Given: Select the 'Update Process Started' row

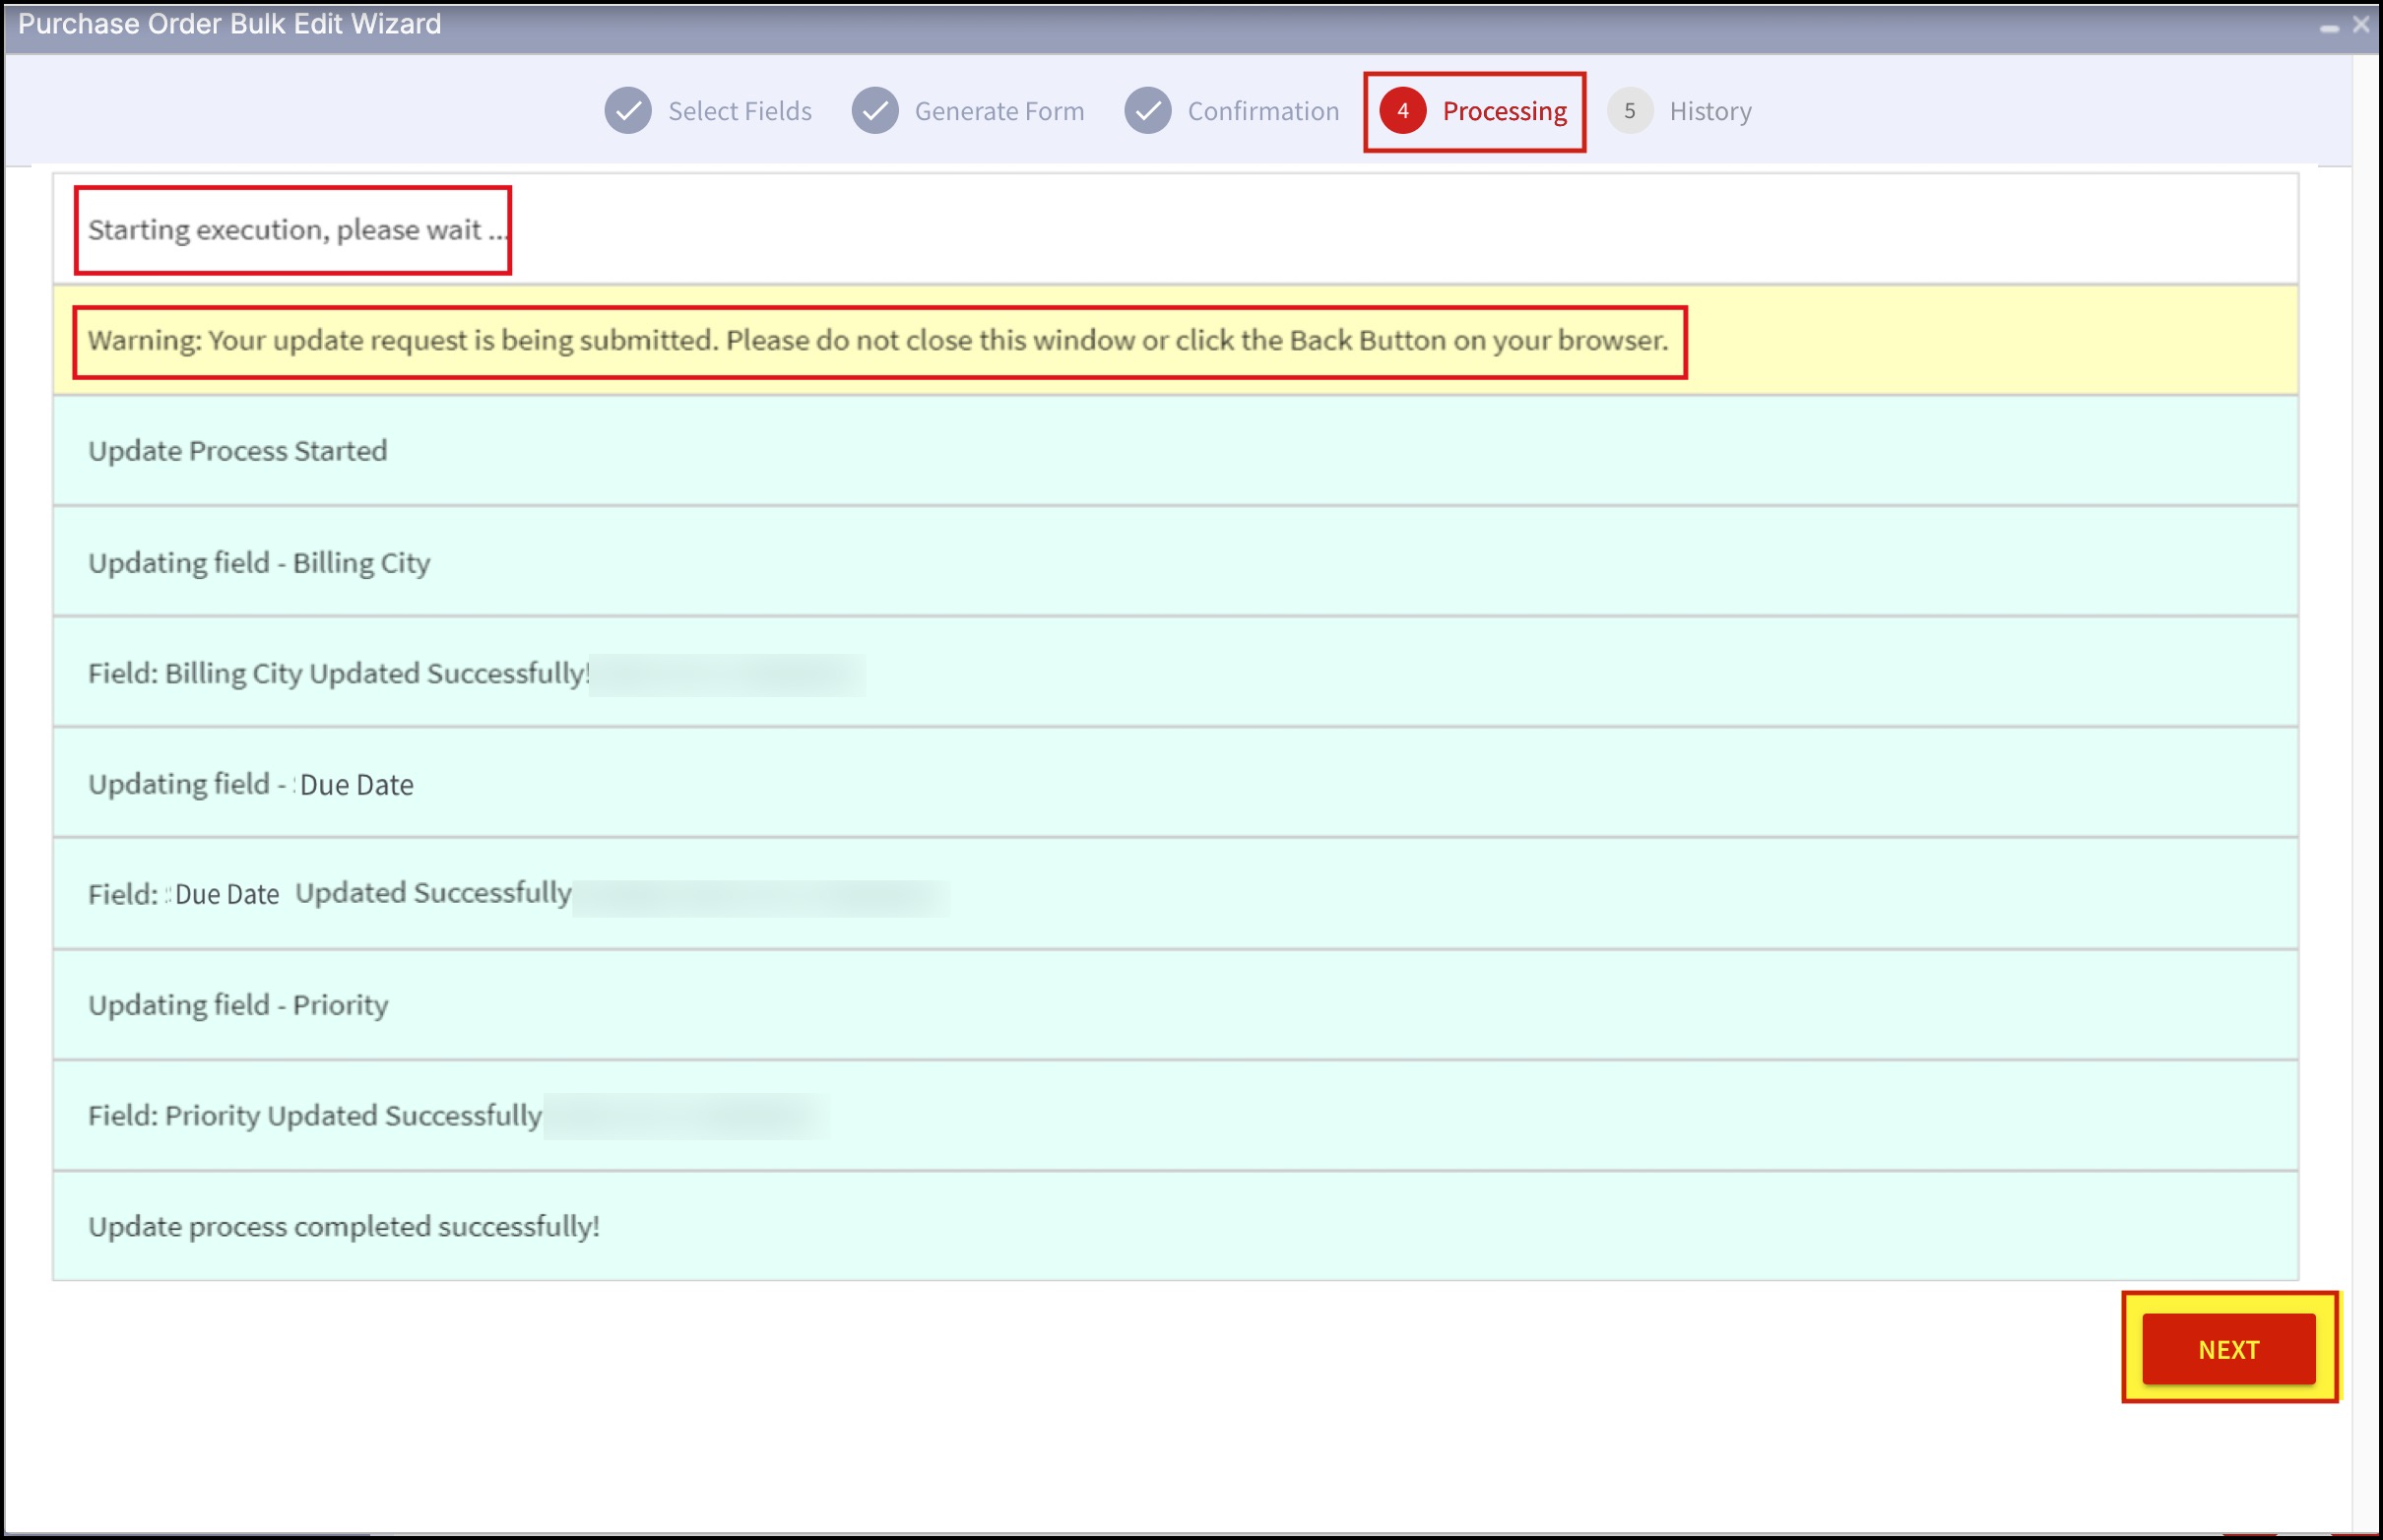Looking at the screenshot, I should pos(237,451).
